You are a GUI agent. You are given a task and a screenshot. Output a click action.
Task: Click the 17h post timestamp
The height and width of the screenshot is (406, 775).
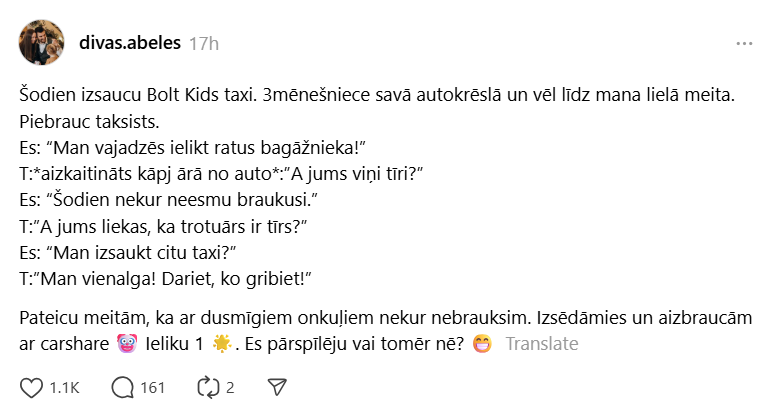pos(204,43)
